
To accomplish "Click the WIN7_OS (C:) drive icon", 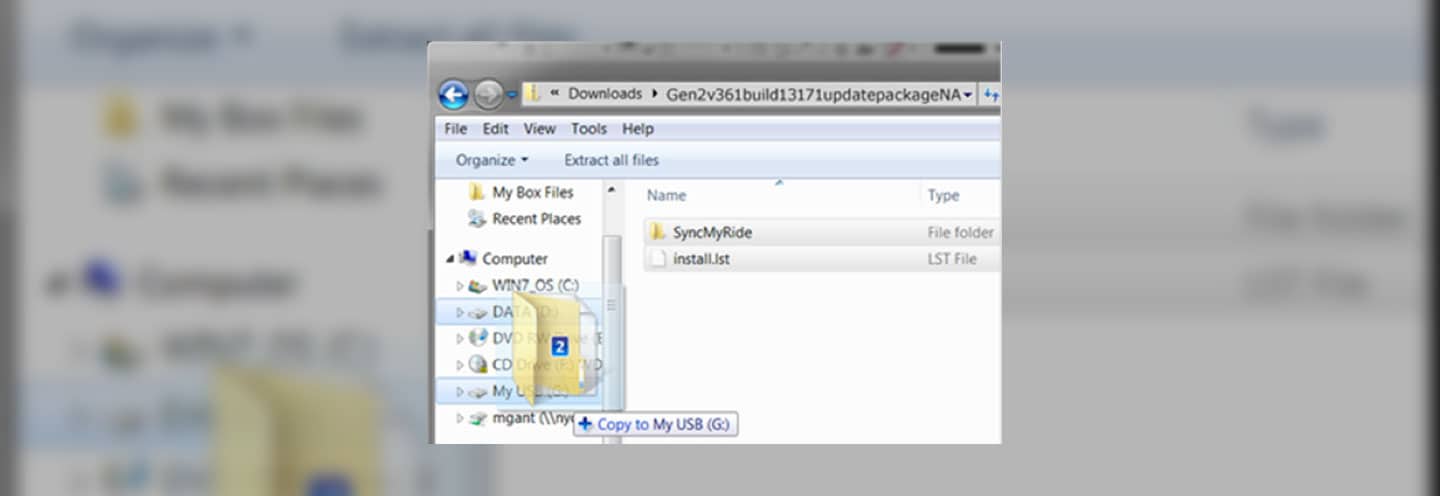I will pyautogui.click(x=478, y=286).
